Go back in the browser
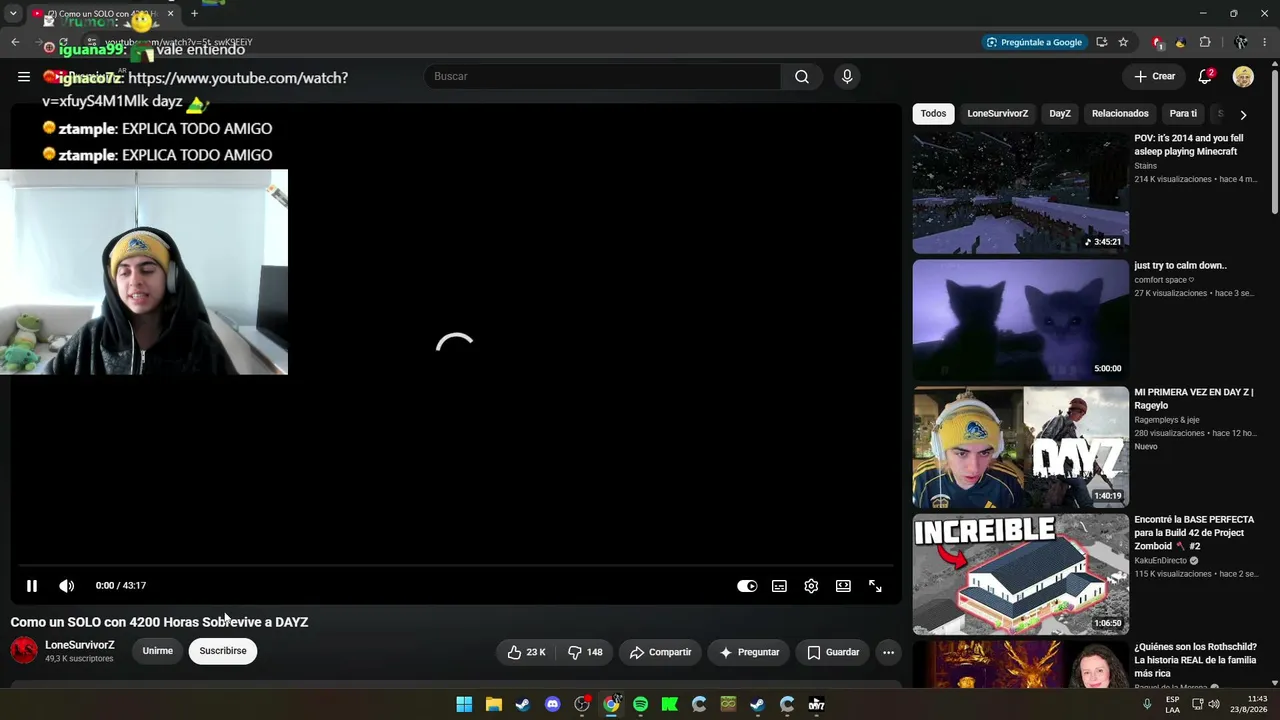1280x720 pixels. pos(15,42)
